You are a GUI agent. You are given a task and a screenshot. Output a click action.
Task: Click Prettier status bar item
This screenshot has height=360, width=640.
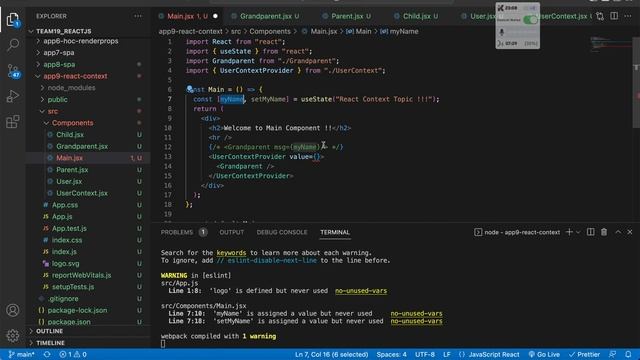(584, 354)
